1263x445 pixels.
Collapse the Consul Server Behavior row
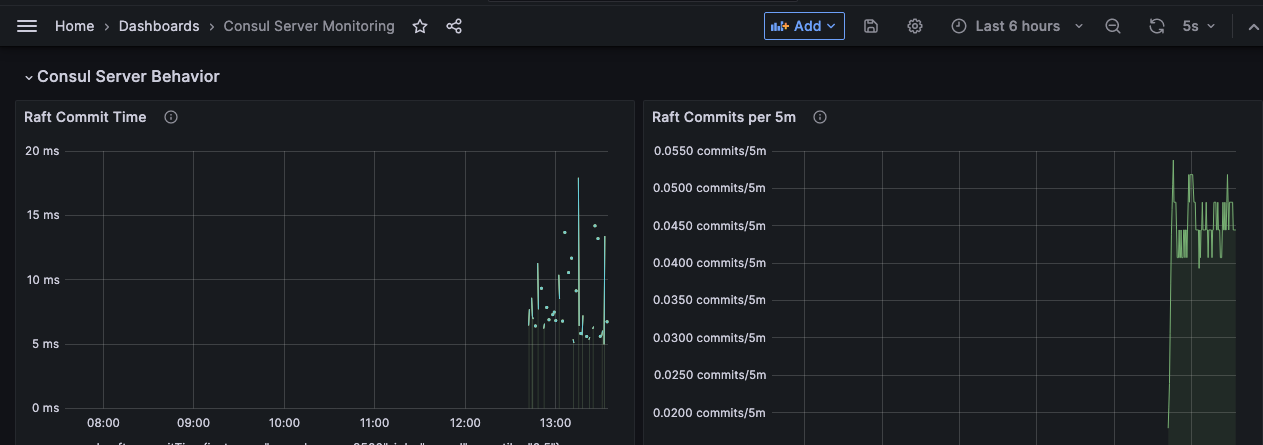pos(29,77)
